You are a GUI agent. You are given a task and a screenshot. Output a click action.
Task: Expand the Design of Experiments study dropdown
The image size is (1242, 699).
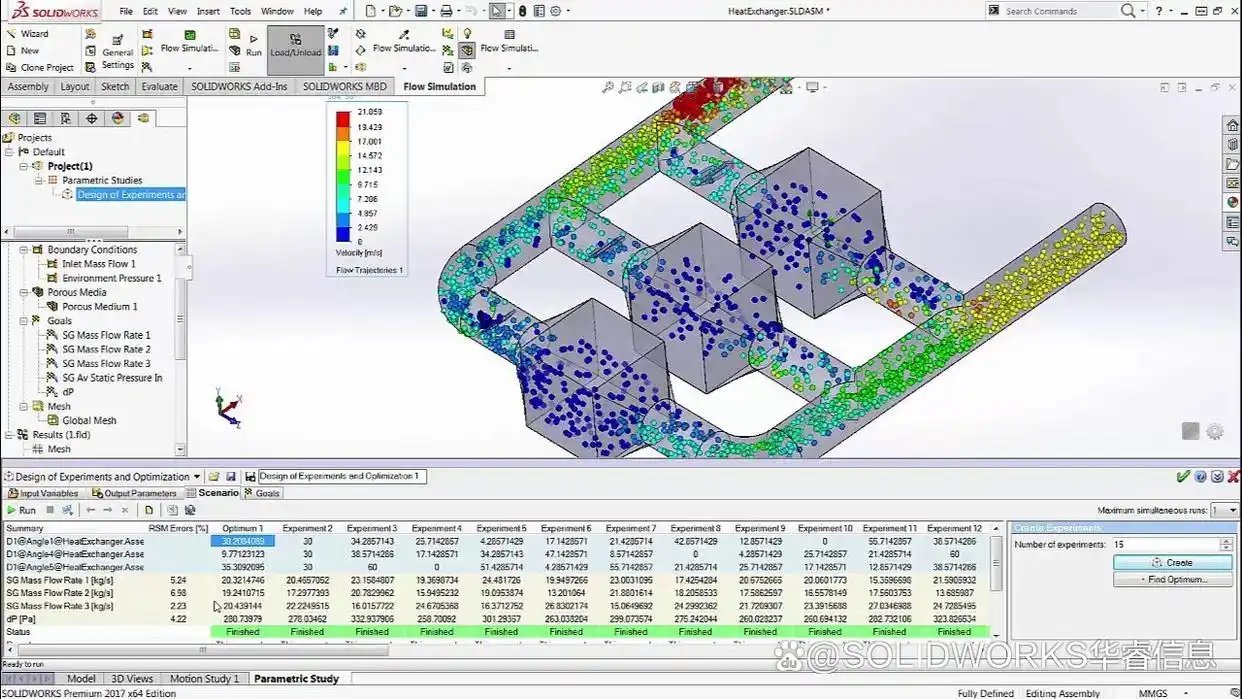[197, 477]
